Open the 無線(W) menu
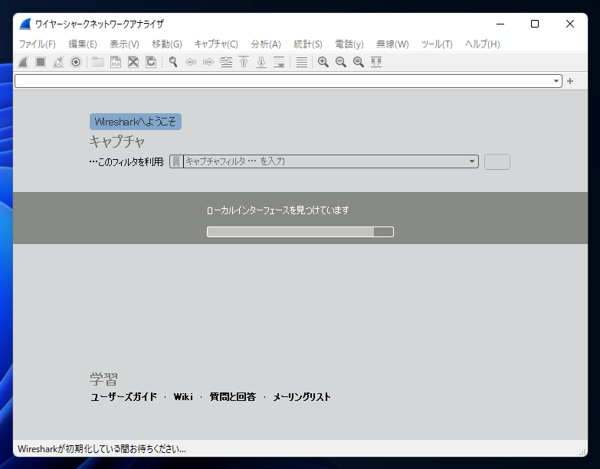The height and width of the screenshot is (469, 600). point(393,44)
